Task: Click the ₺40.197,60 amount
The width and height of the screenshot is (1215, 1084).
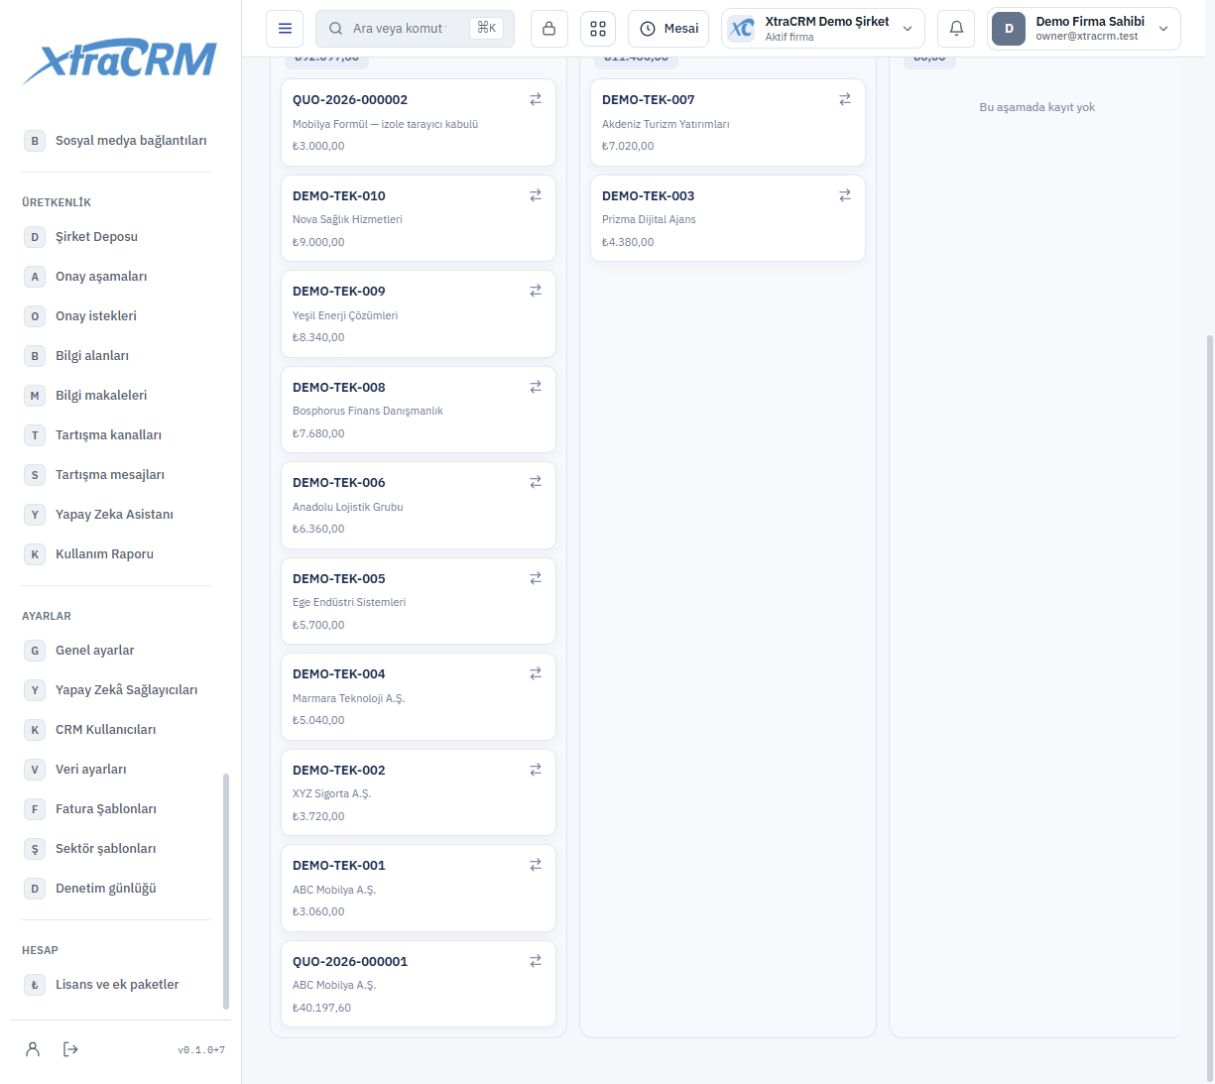Action: coord(321,1008)
